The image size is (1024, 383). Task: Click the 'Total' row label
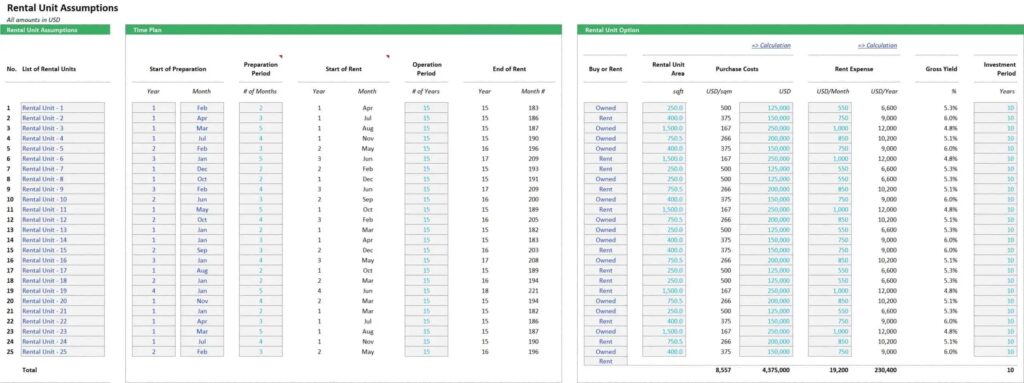30,370
